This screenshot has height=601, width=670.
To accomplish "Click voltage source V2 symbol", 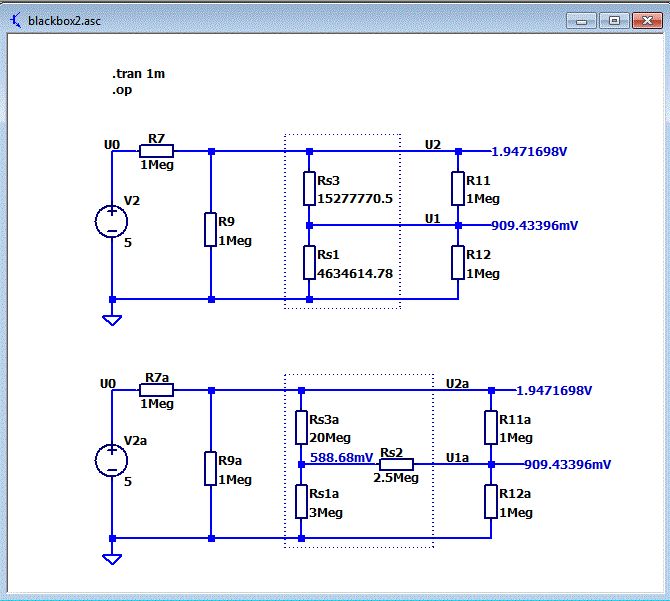I will [x=112, y=221].
